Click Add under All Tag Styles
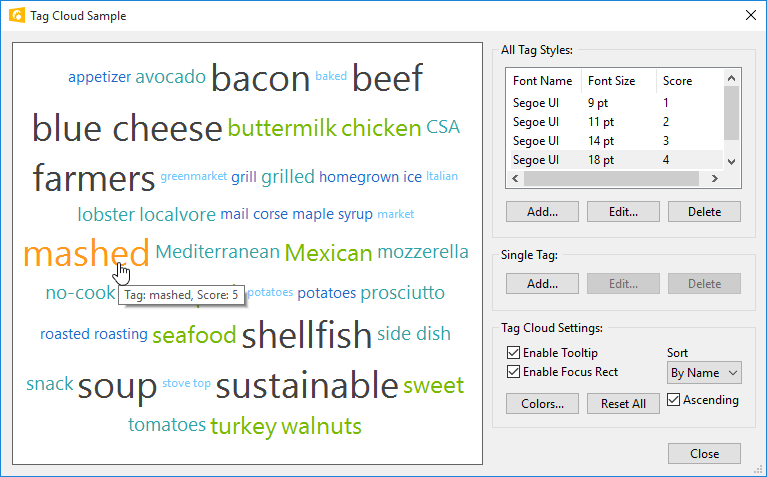This screenshot has width=767, height=477. (542, 212)
